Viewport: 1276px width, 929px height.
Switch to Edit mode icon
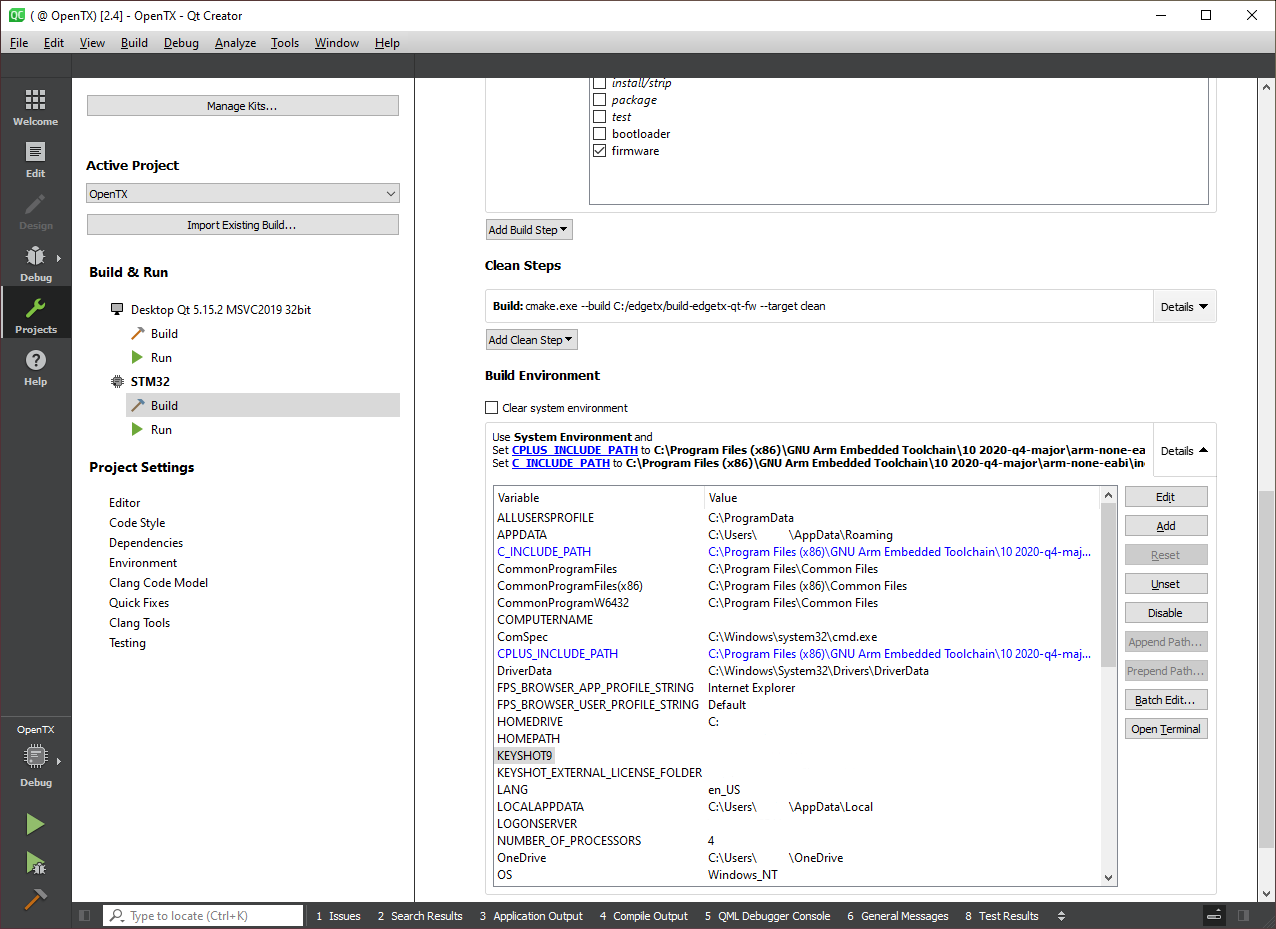[35, 159]
